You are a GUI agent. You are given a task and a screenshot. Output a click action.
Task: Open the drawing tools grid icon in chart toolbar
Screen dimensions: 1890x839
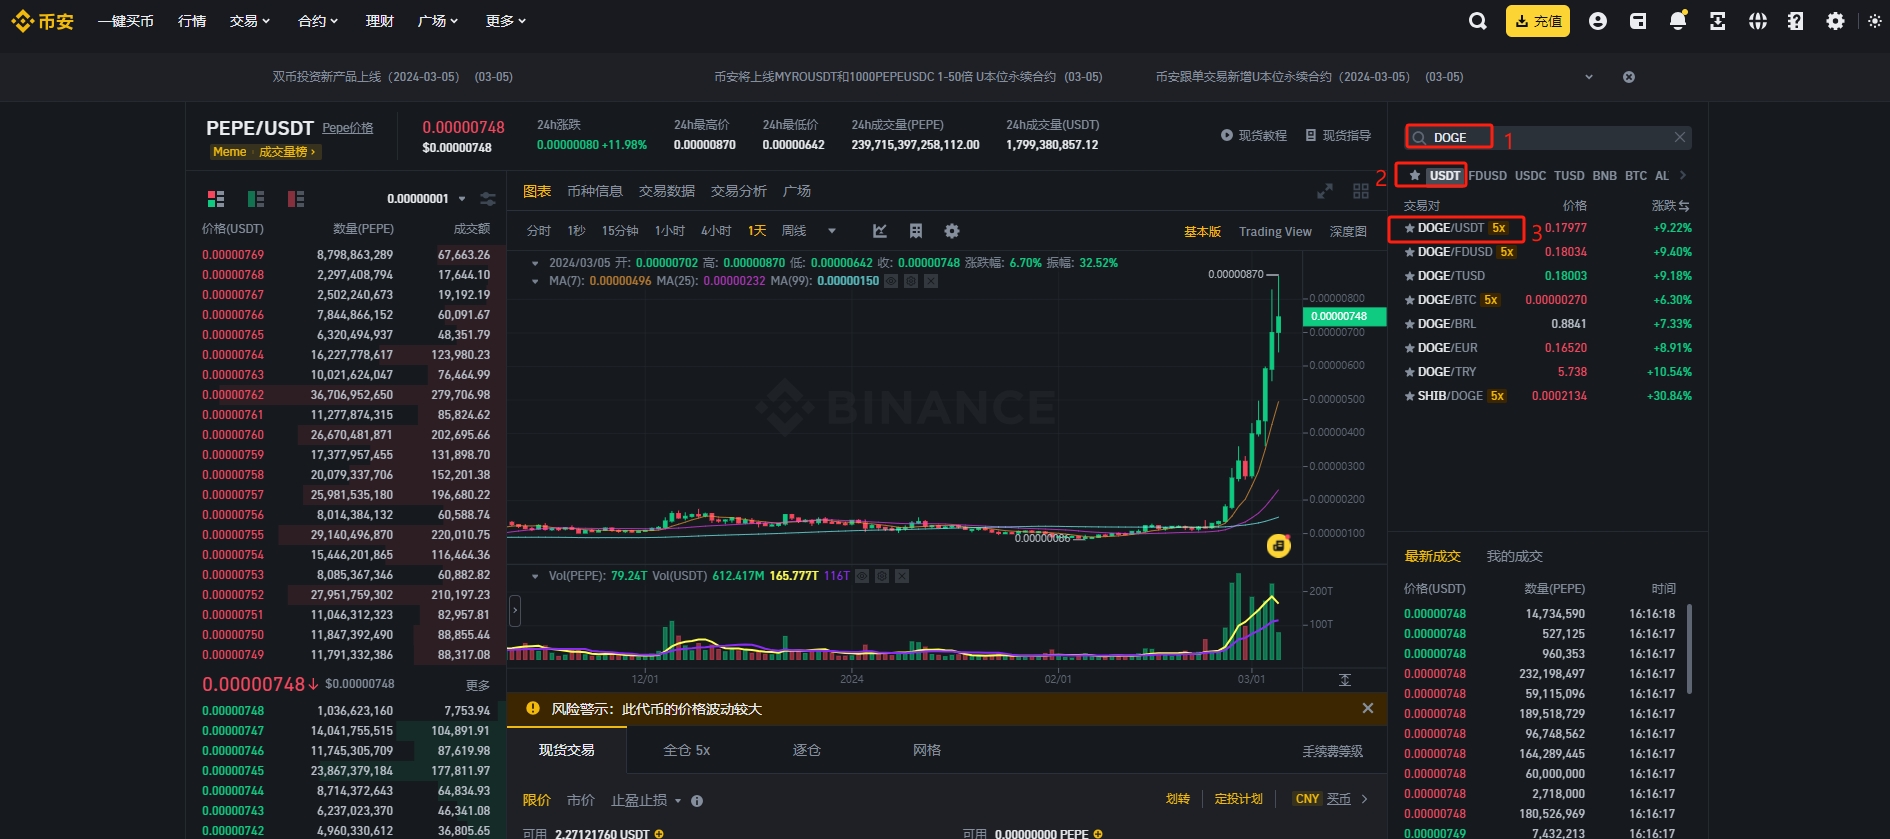click(916, 231)
